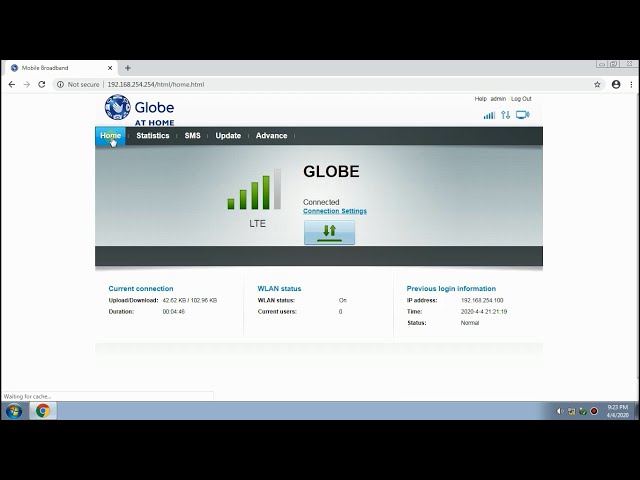This screenshot has width=640, height=480.
Task: Click the Current connection heading
Action: tap(141, 289)
